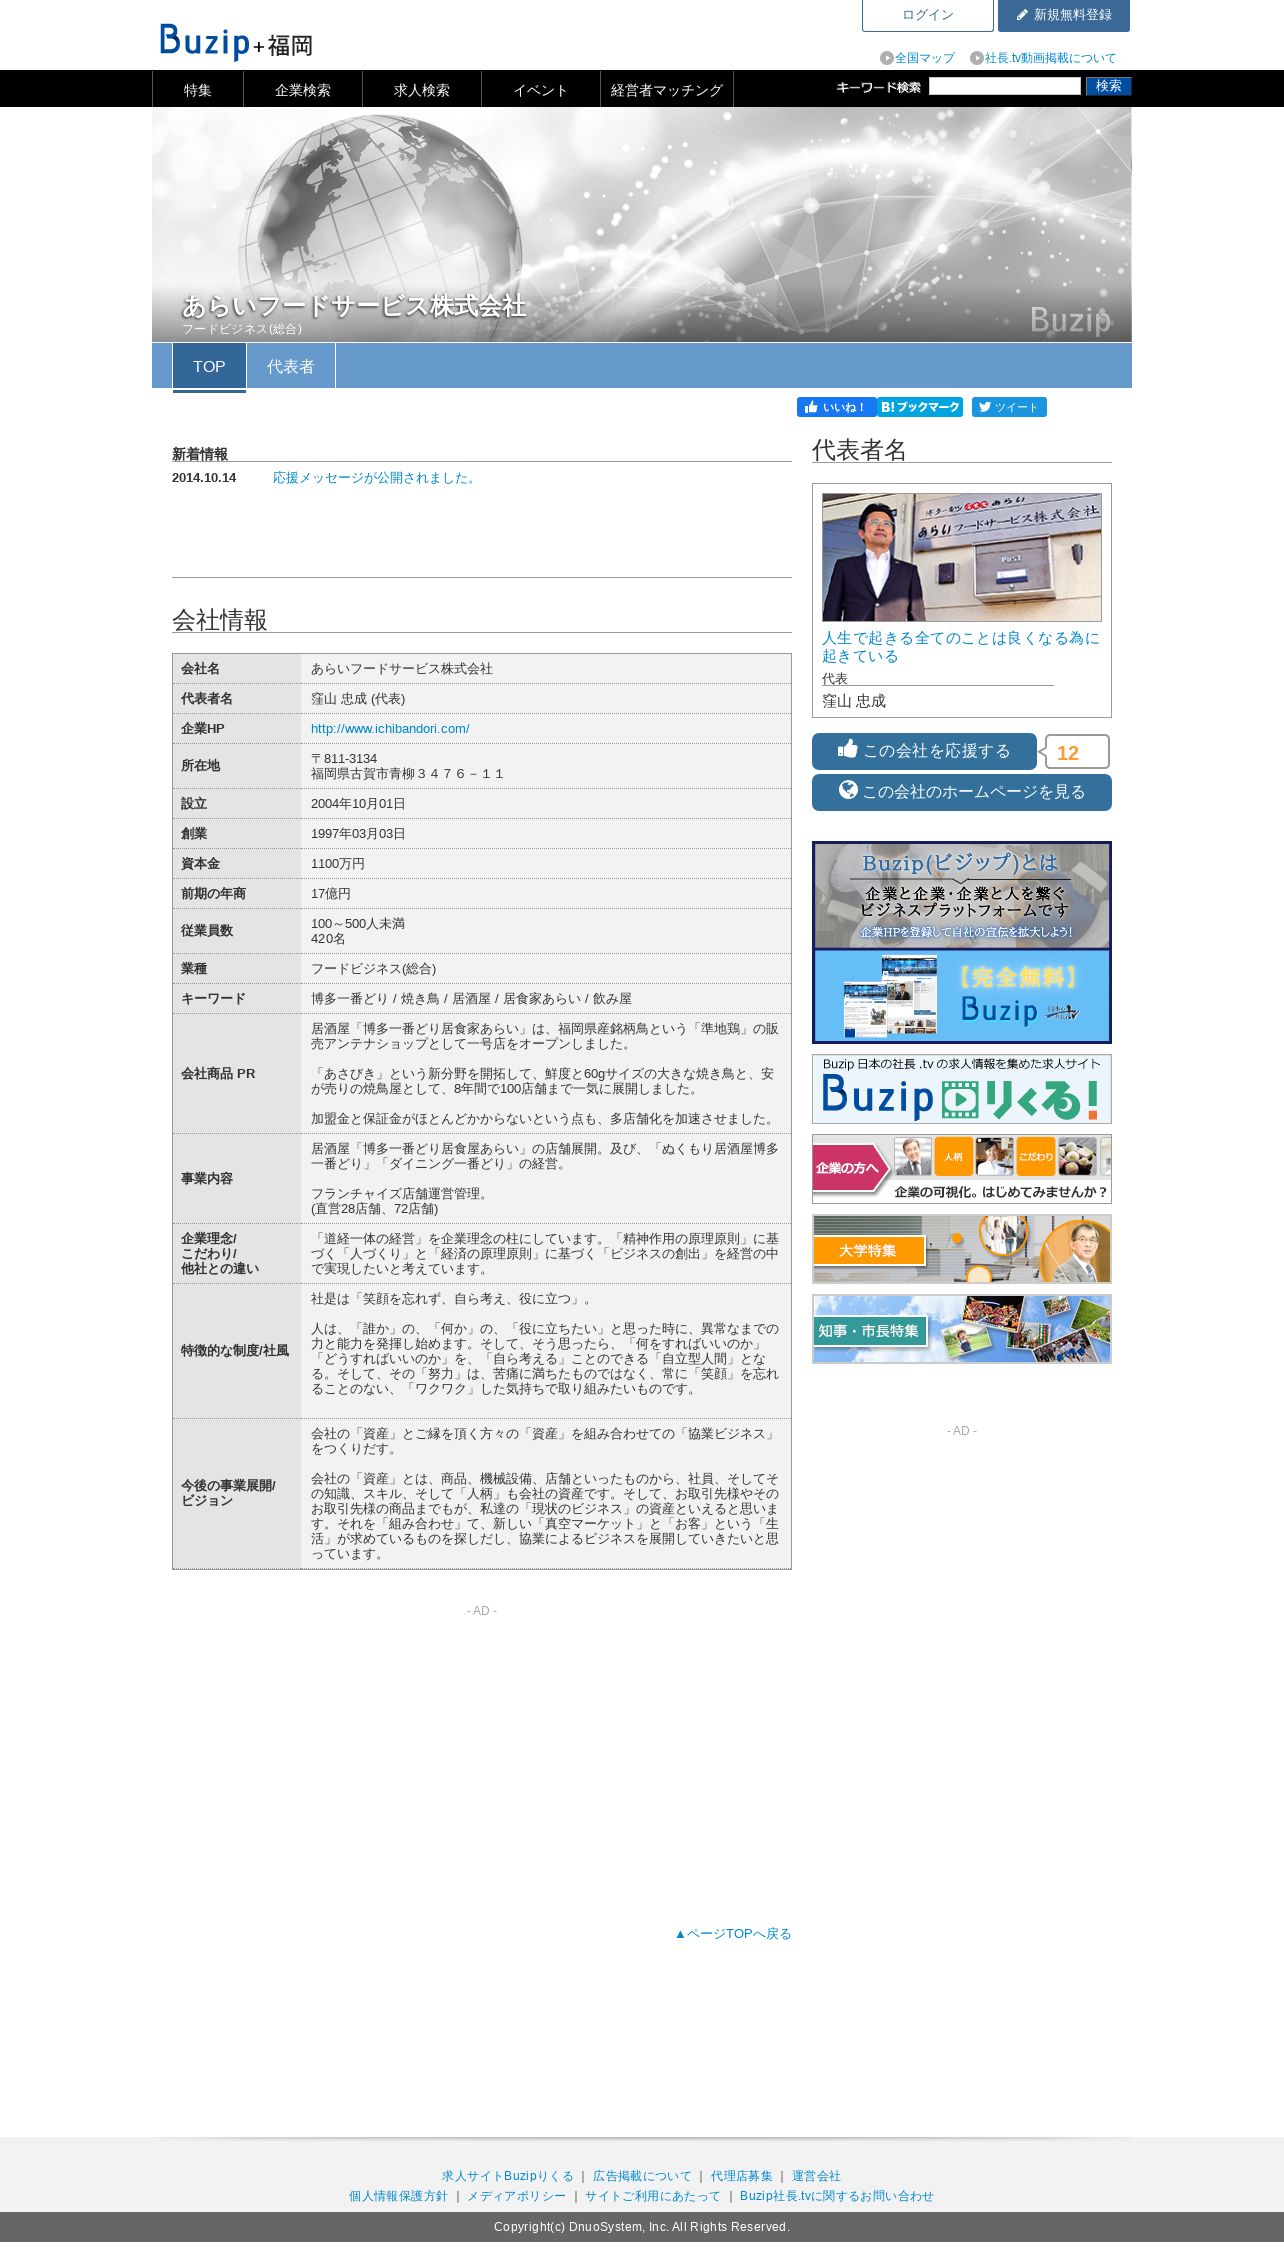Open the 企業検索 menu item
1284x2248 pixels.
(x=303, y=90)
